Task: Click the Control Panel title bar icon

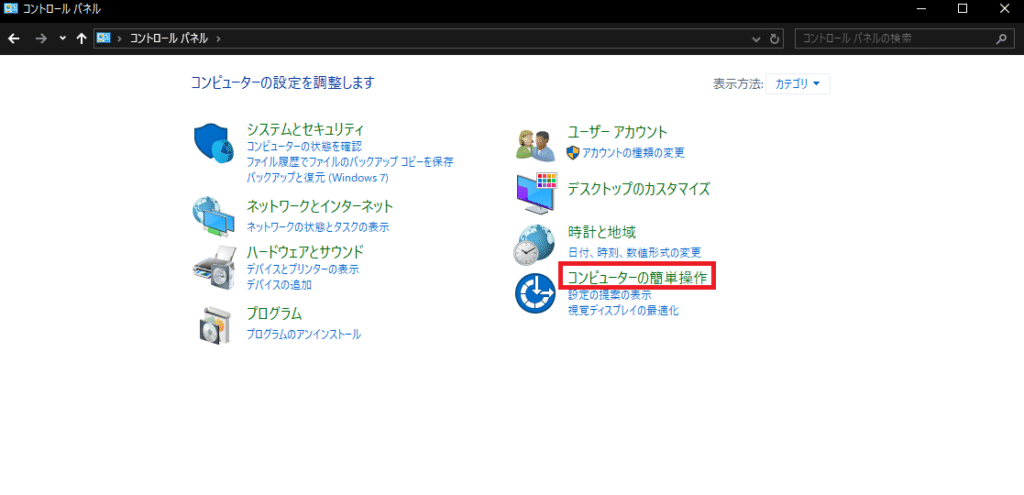Action: click(x=10, y=9)
